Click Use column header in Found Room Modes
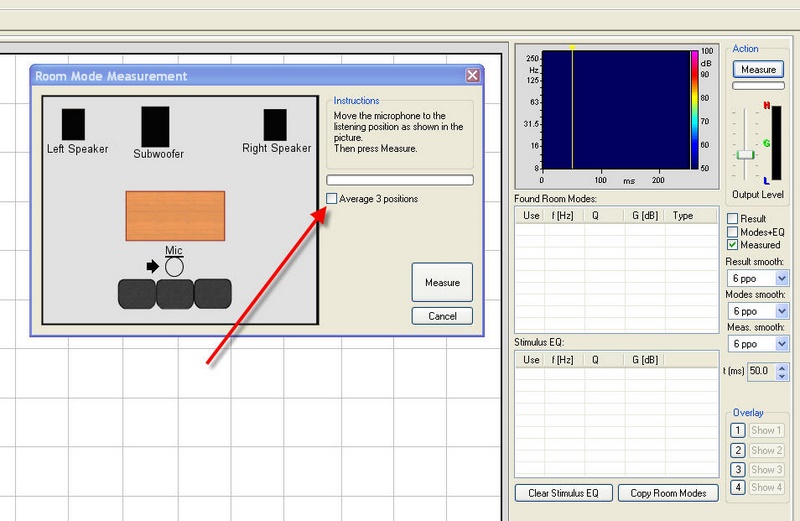This screenshot has height=521, width=800. (x=531, y=215)
